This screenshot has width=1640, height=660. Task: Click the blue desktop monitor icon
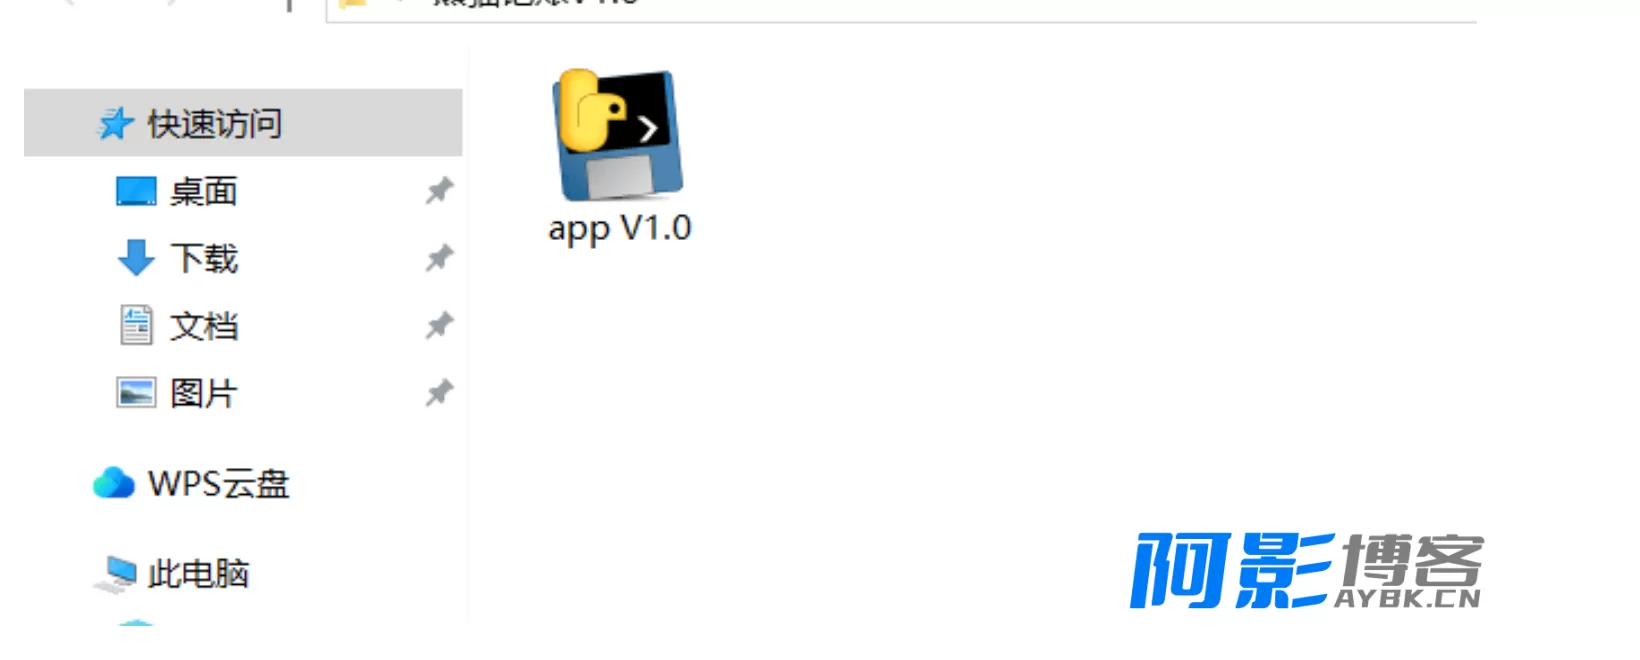136,191
